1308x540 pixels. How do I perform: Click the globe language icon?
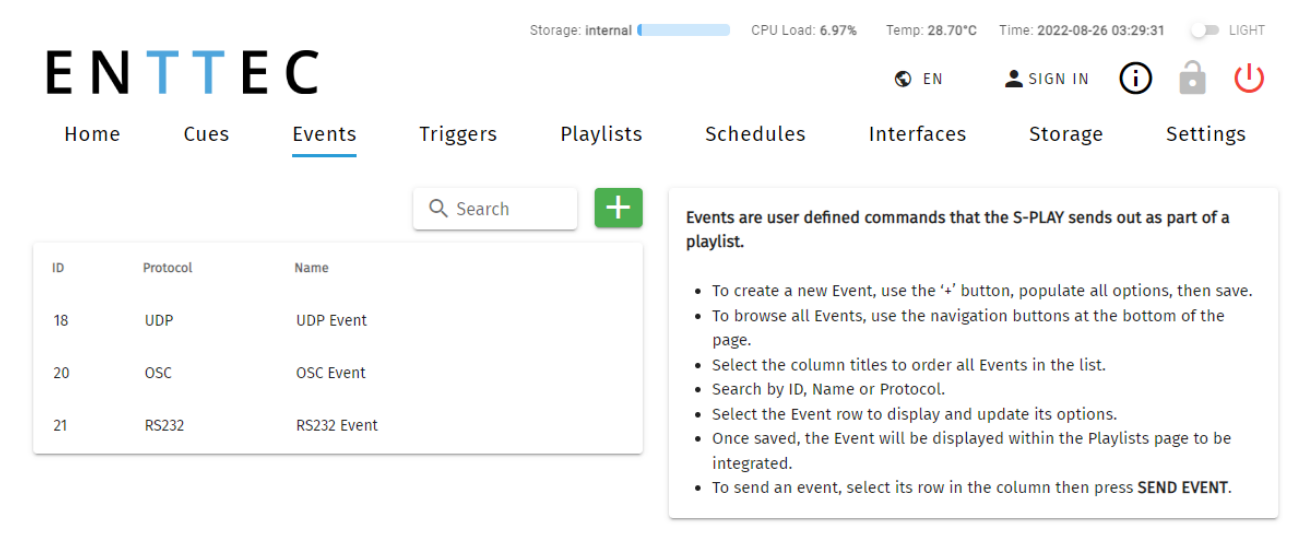click(x=903, y=79)
